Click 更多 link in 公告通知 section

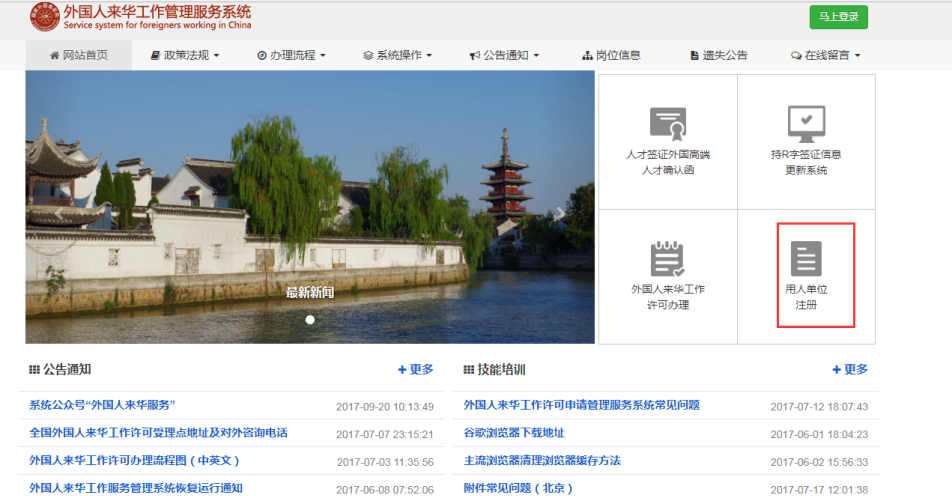[x=416, y=370]
